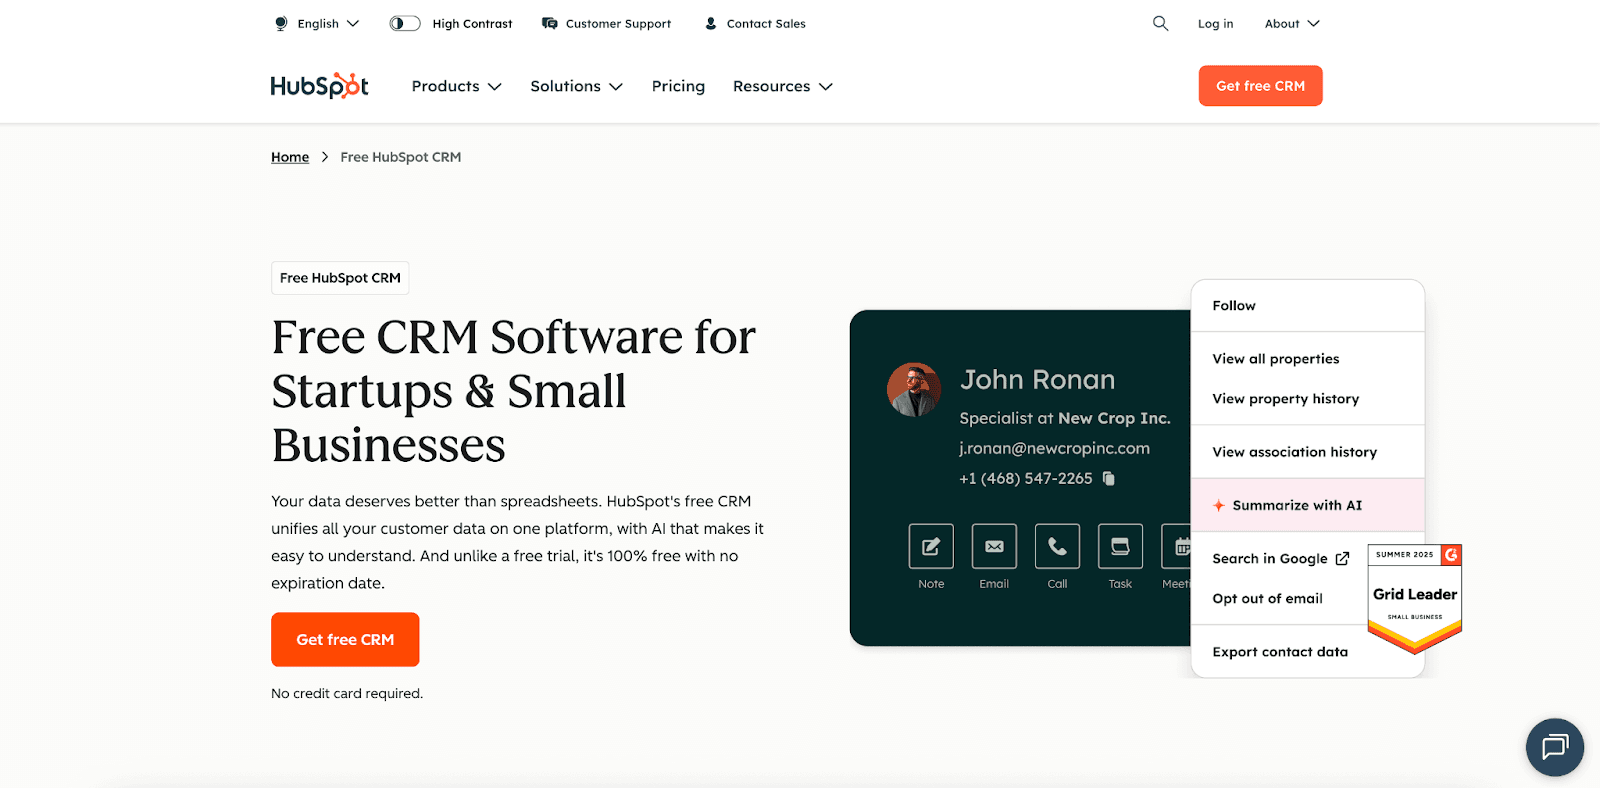Click the G2 Grid Leader badge
This screenshot has height=788, width=1600.
click(1414, 598)
